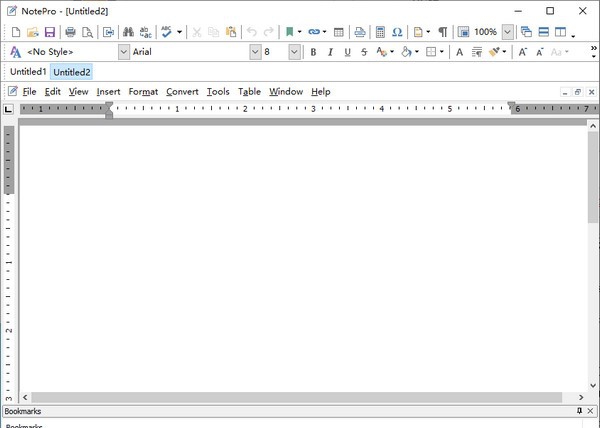
Task: Open the calculator tool icon
Action: click(380, 32)
